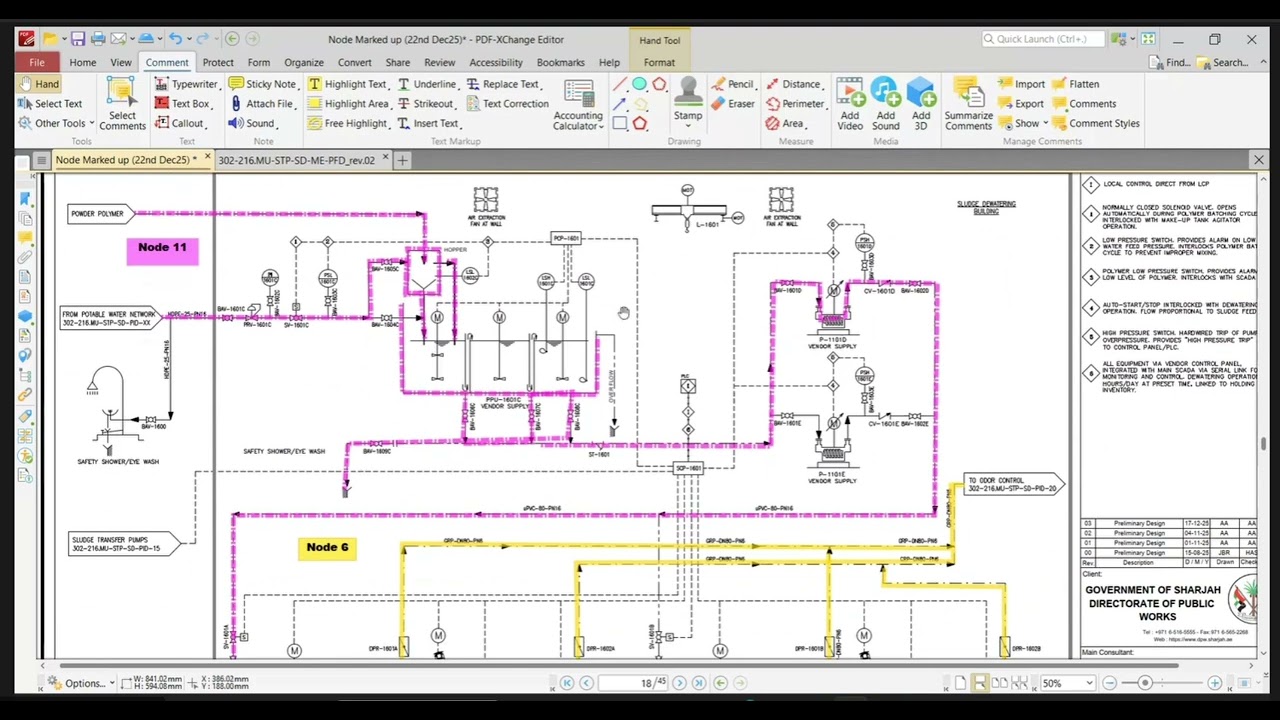Undo the last action

point(175,39)
